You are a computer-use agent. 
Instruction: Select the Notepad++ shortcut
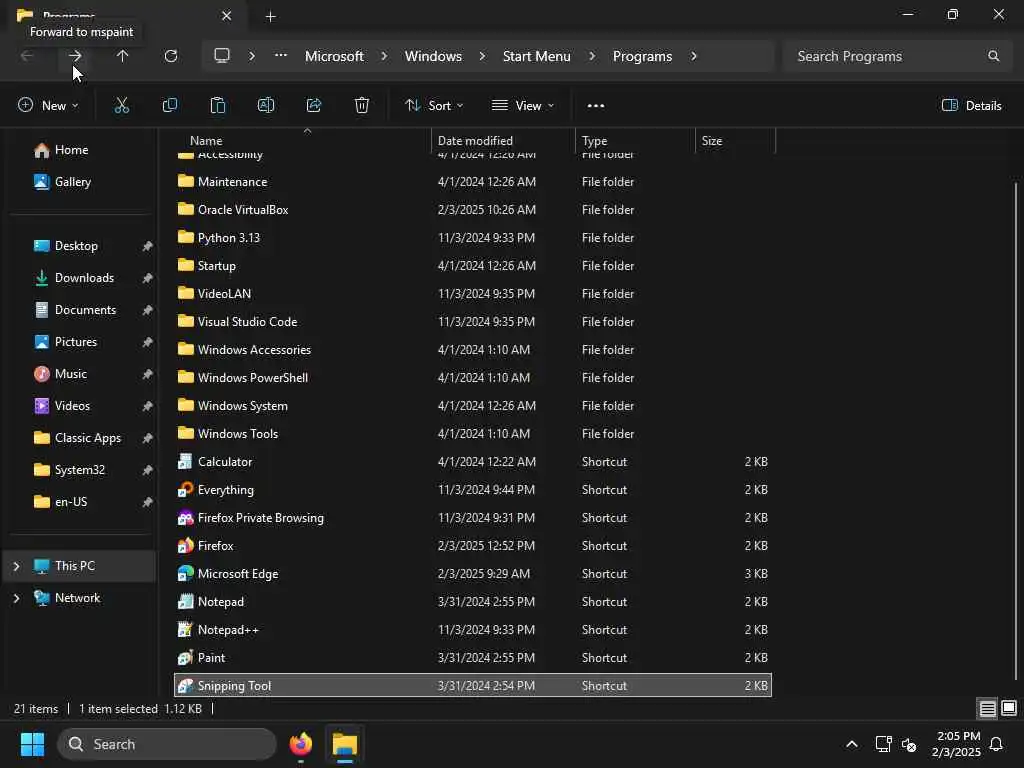tap(473, 630)
